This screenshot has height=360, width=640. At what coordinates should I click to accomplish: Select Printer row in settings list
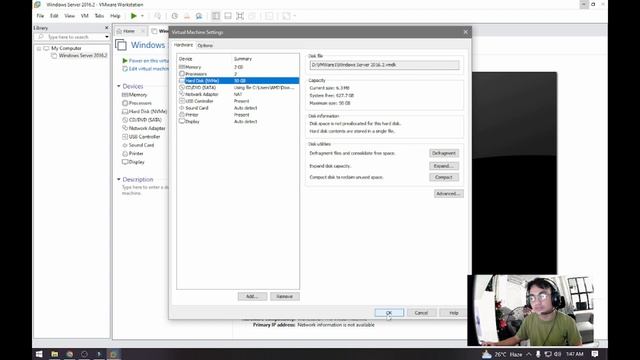click(x=238, y=115)
